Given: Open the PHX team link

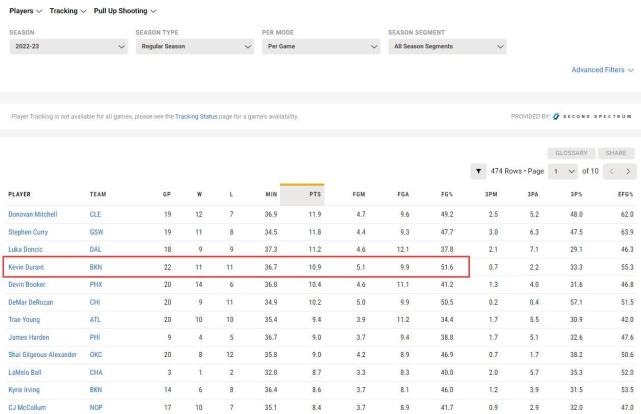Looking at the screenshot, I should (x=96, y=284).
